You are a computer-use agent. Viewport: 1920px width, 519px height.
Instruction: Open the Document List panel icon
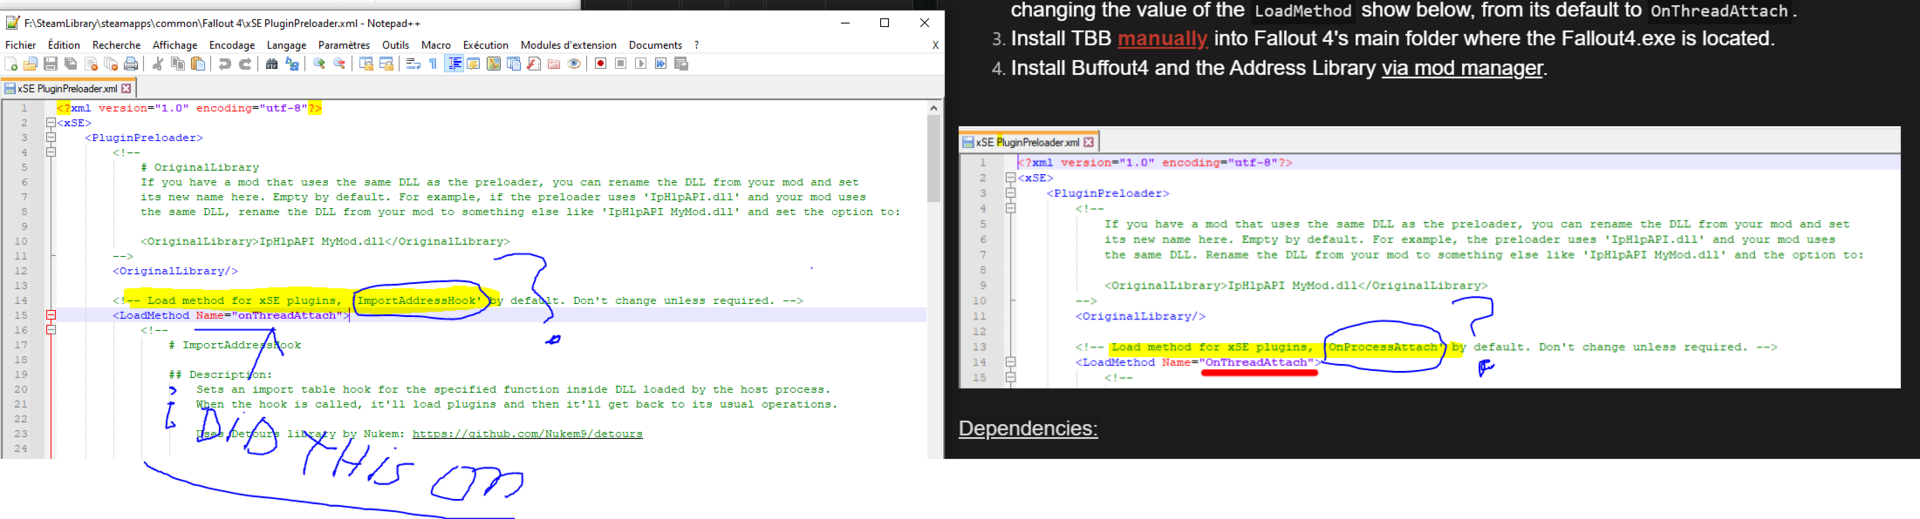514,64
